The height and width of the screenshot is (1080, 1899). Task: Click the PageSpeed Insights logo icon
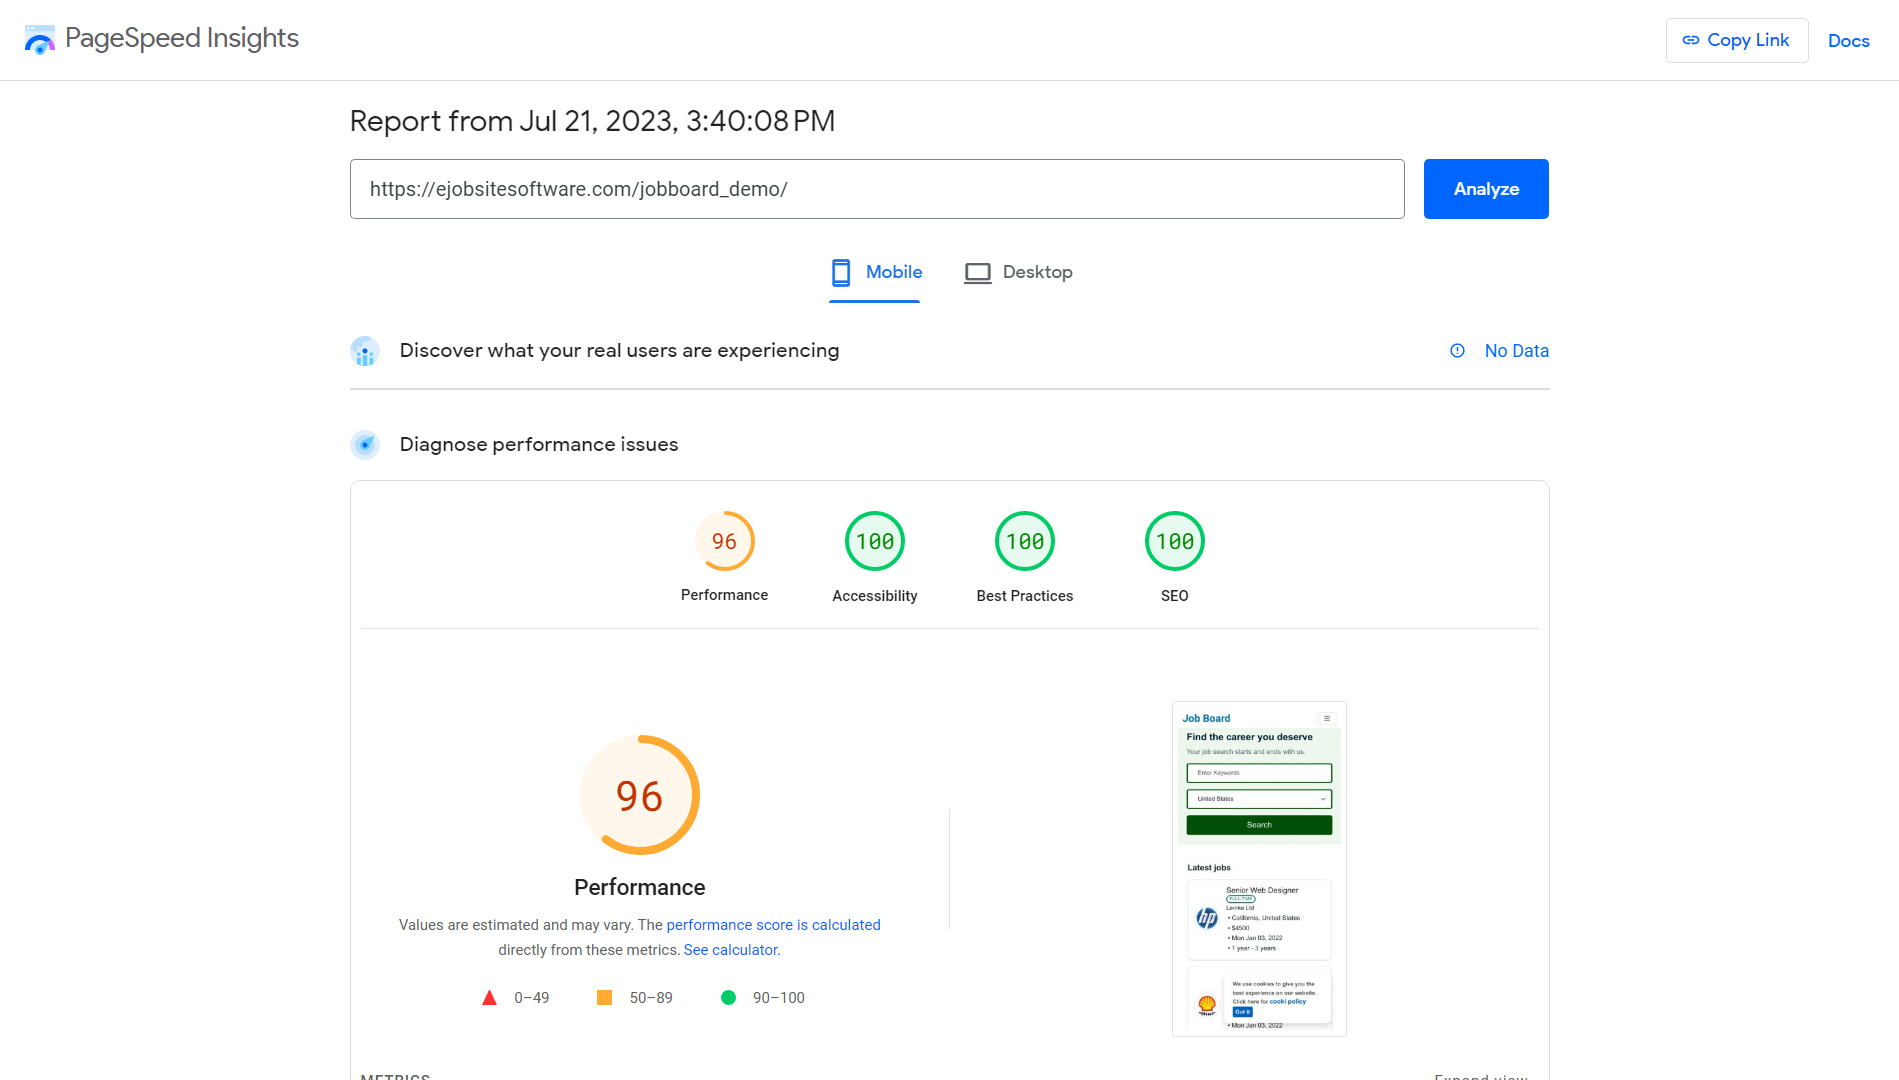tap(39, 39)
